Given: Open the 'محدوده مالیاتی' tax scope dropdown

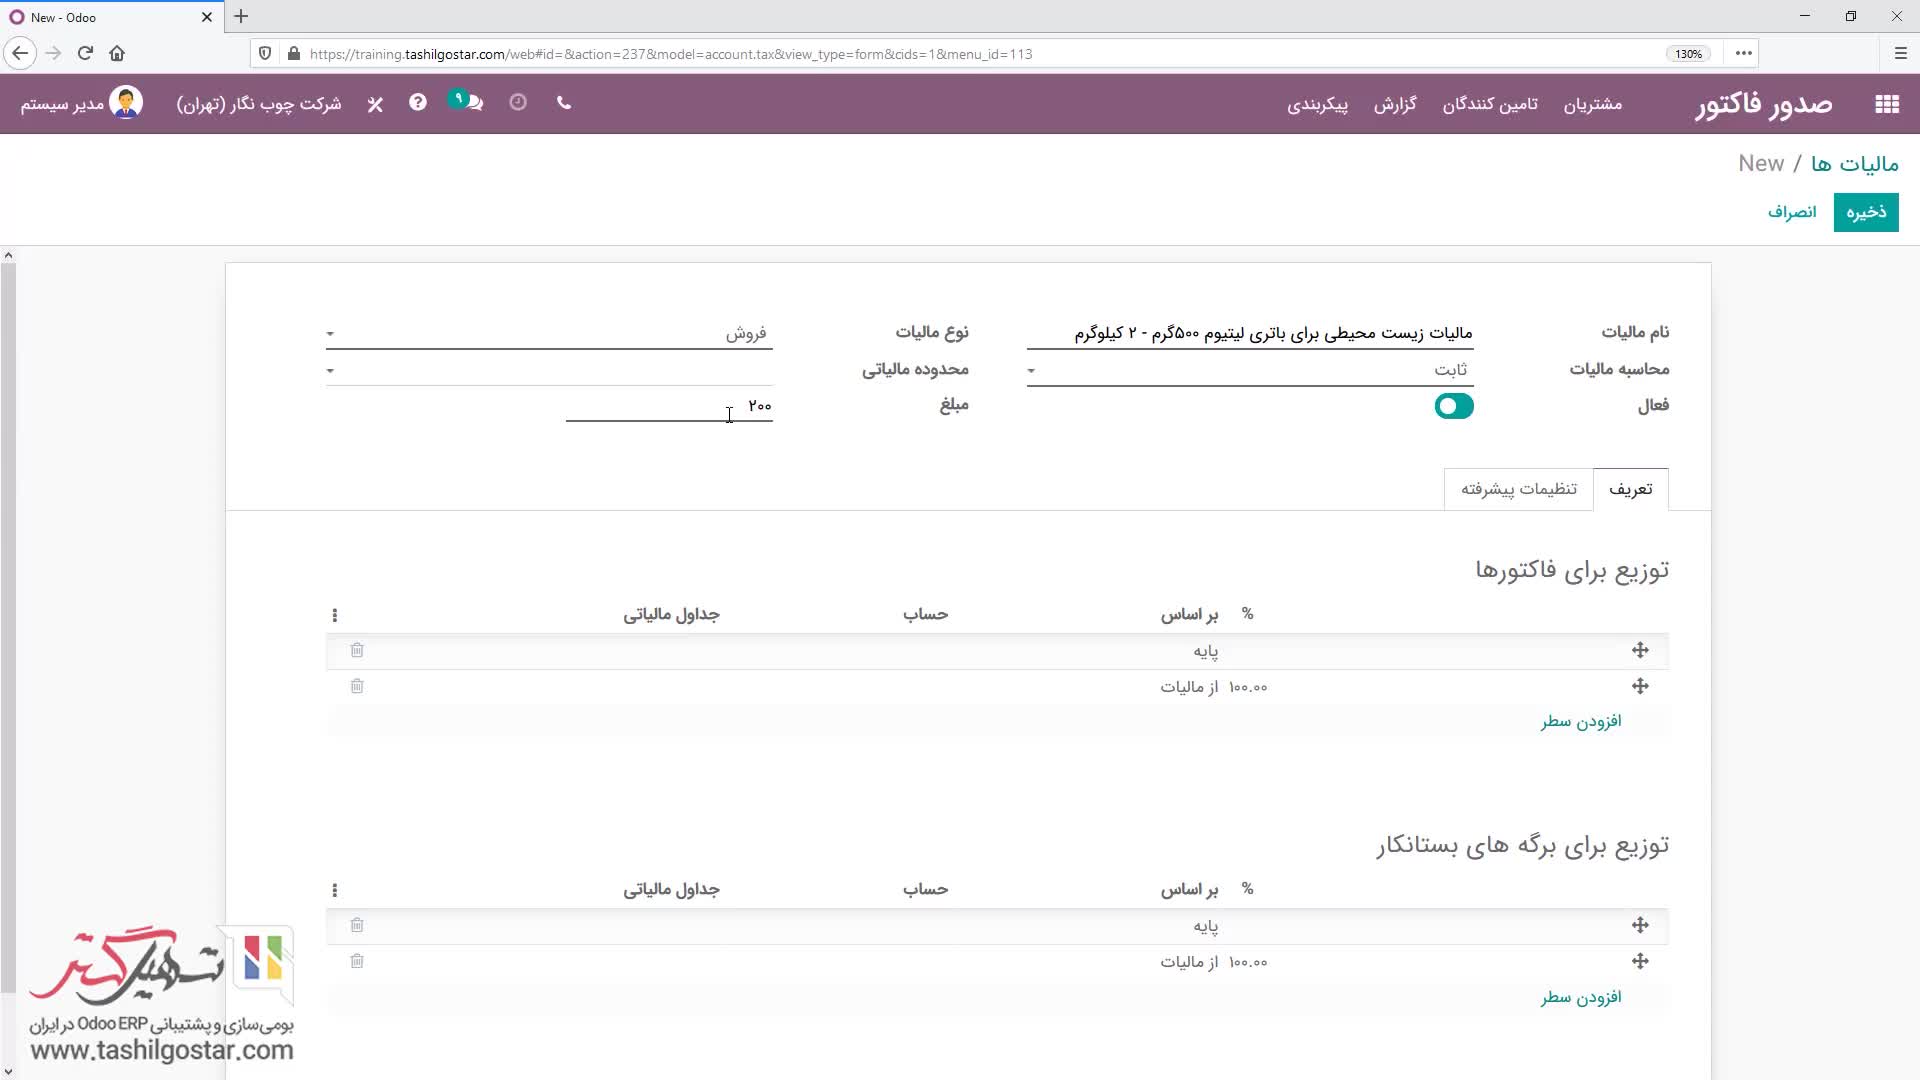Looking at the screenshot, I should point(549,370).
